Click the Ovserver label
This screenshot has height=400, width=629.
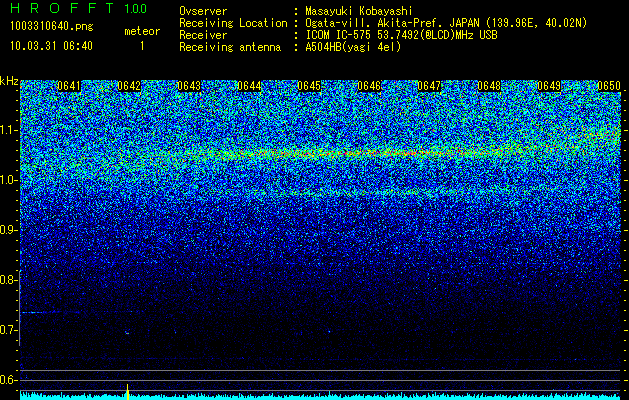click(x=203, y=11)
